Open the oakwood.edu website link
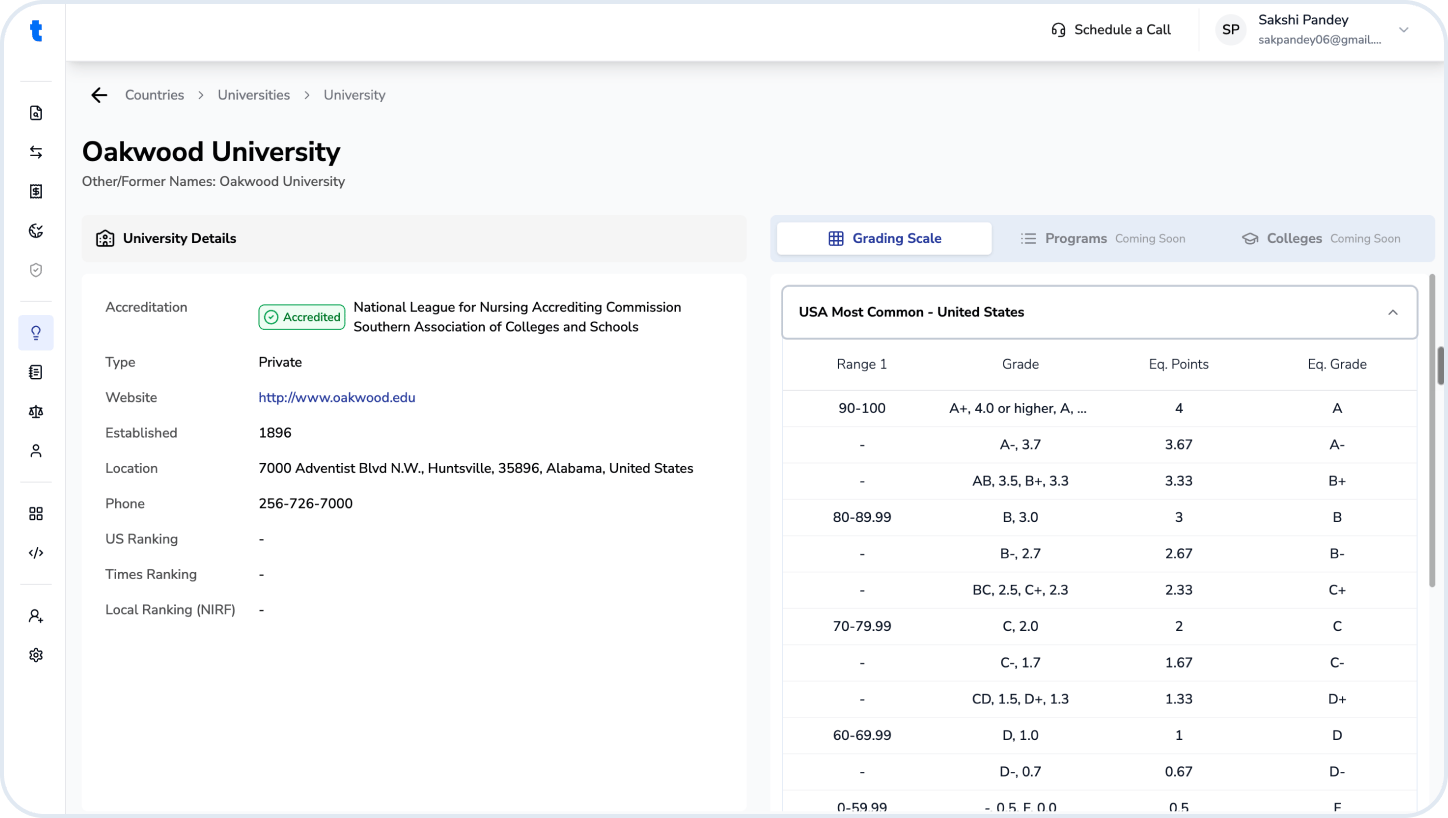This screenshot has width=1448, height=818. (337, 397)
